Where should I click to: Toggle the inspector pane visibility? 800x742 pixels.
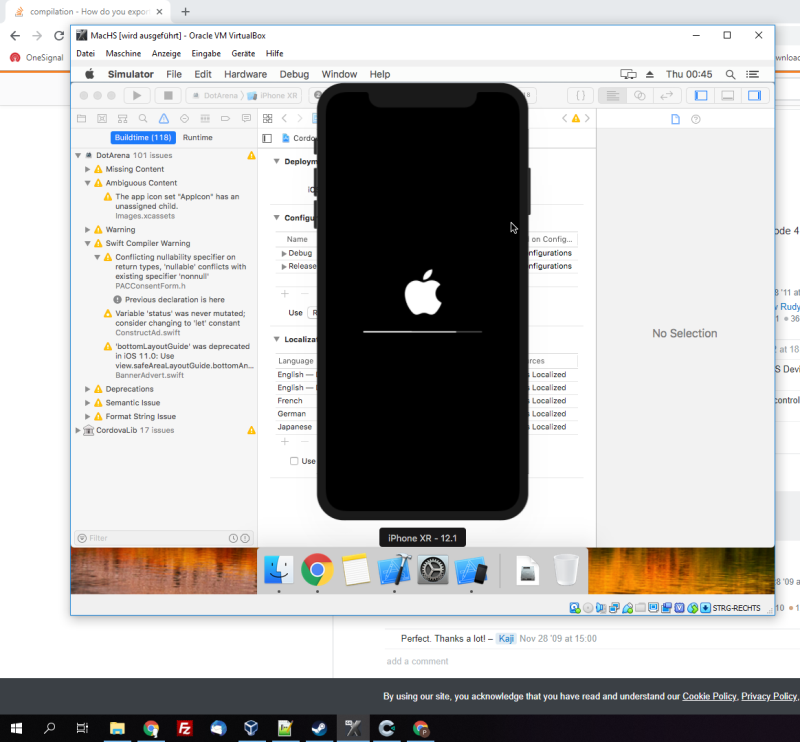pos(755,95)
